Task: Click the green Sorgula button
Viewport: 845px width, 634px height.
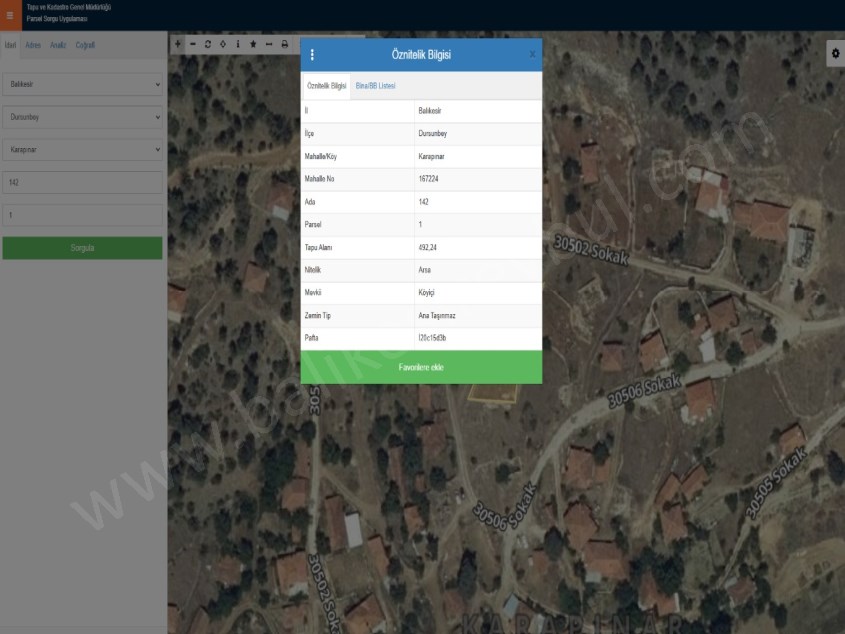Action: click(82, 248)
